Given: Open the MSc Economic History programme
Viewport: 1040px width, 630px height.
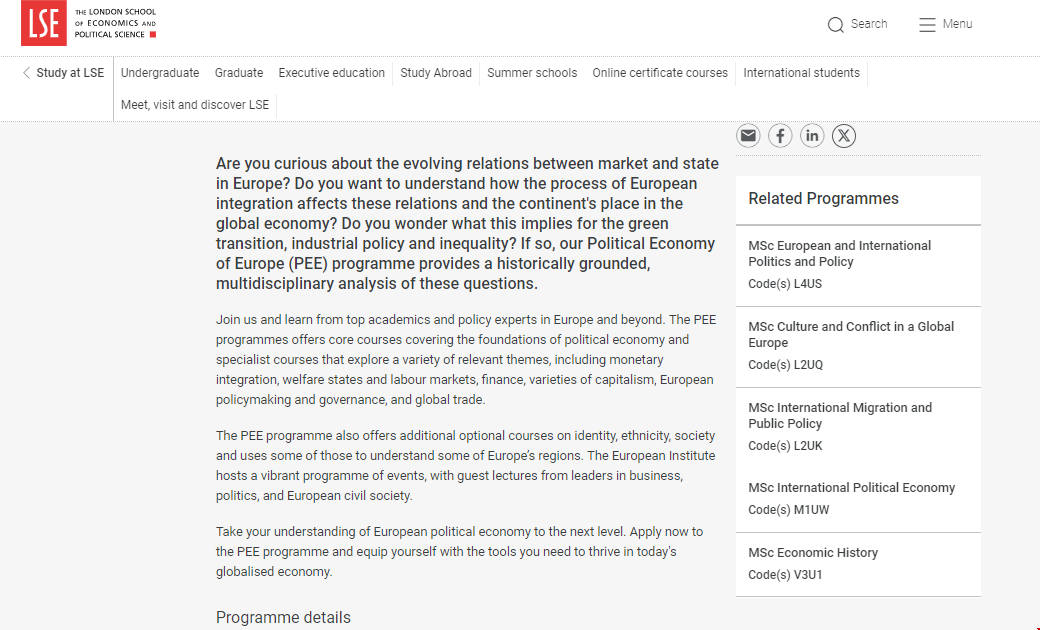Looking at the screenshot, I should click(x=813, y=553).
